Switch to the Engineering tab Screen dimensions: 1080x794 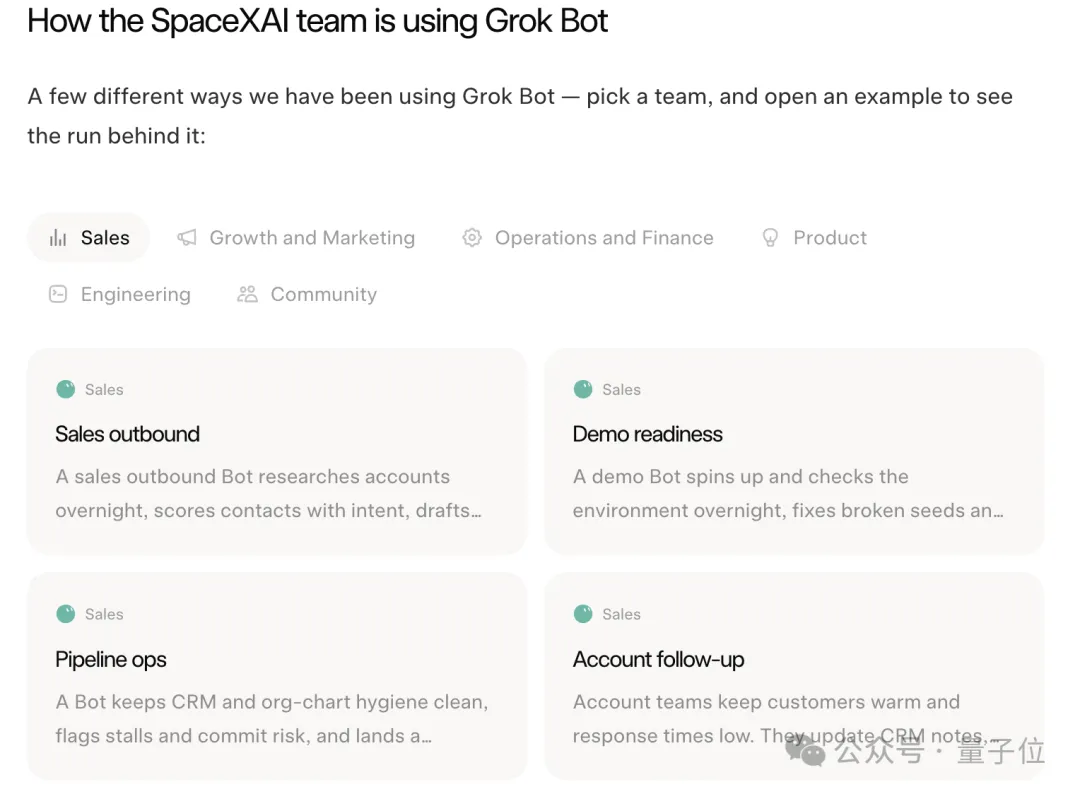click(136, 295)
